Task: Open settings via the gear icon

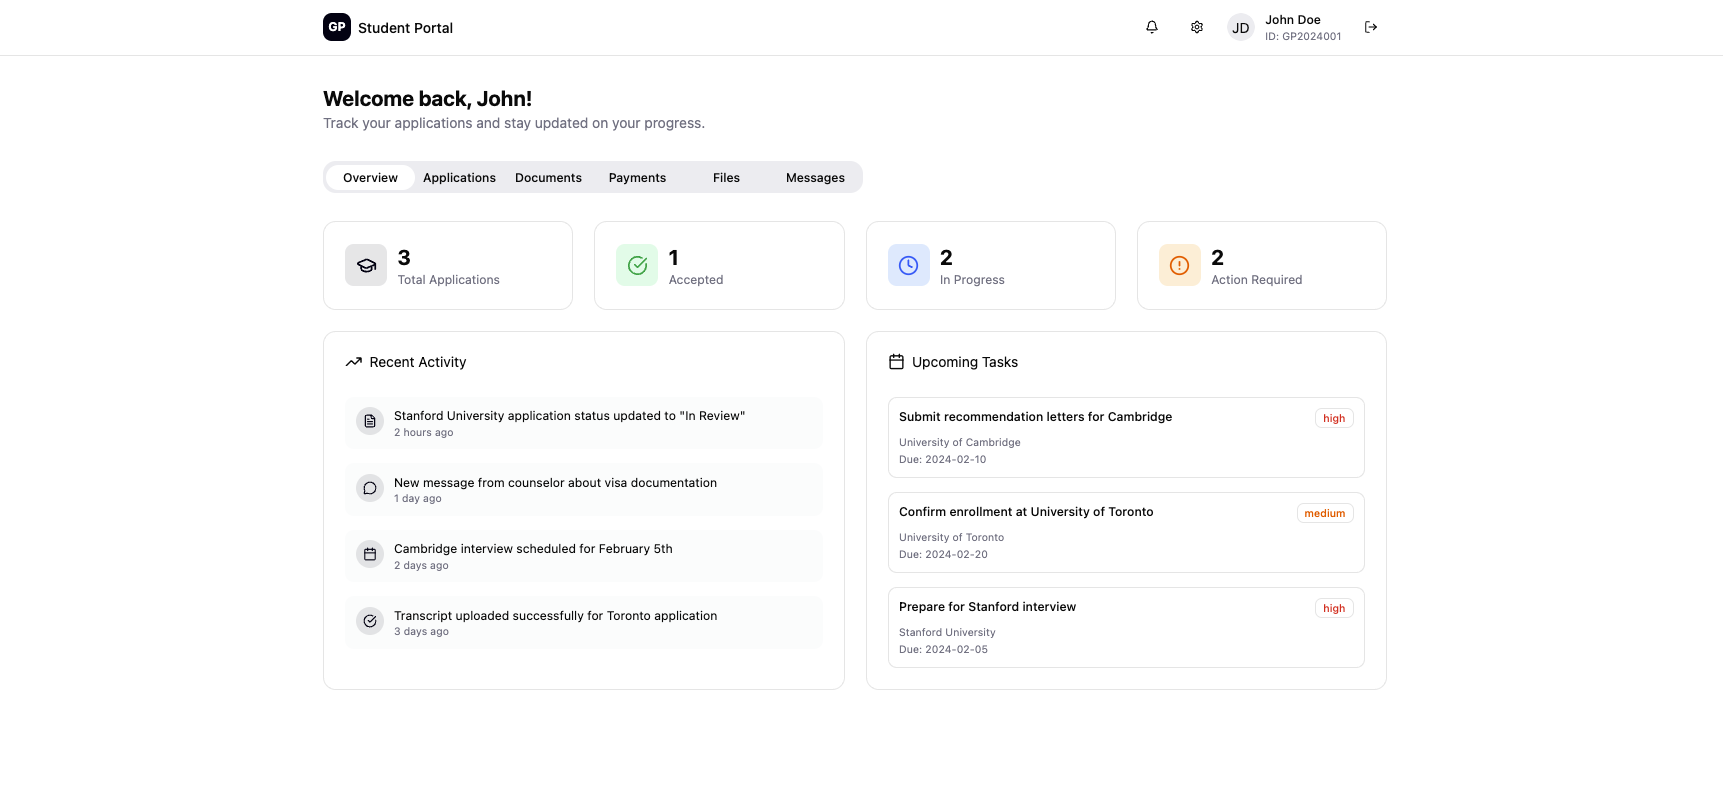Action: coord(1197,27)
